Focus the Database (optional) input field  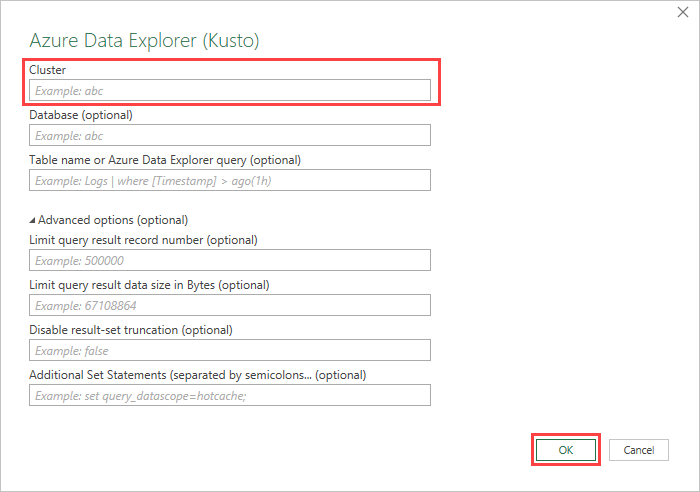coord(230,135)
